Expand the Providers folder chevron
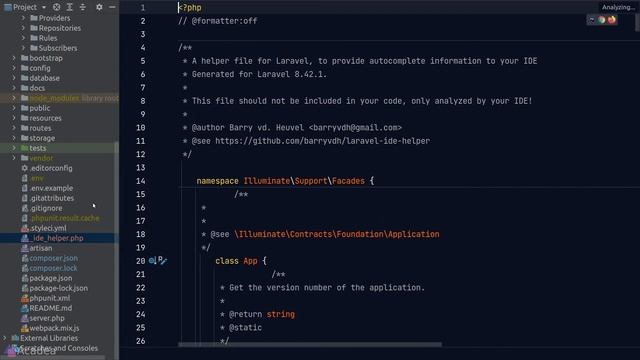 [23, 18]
